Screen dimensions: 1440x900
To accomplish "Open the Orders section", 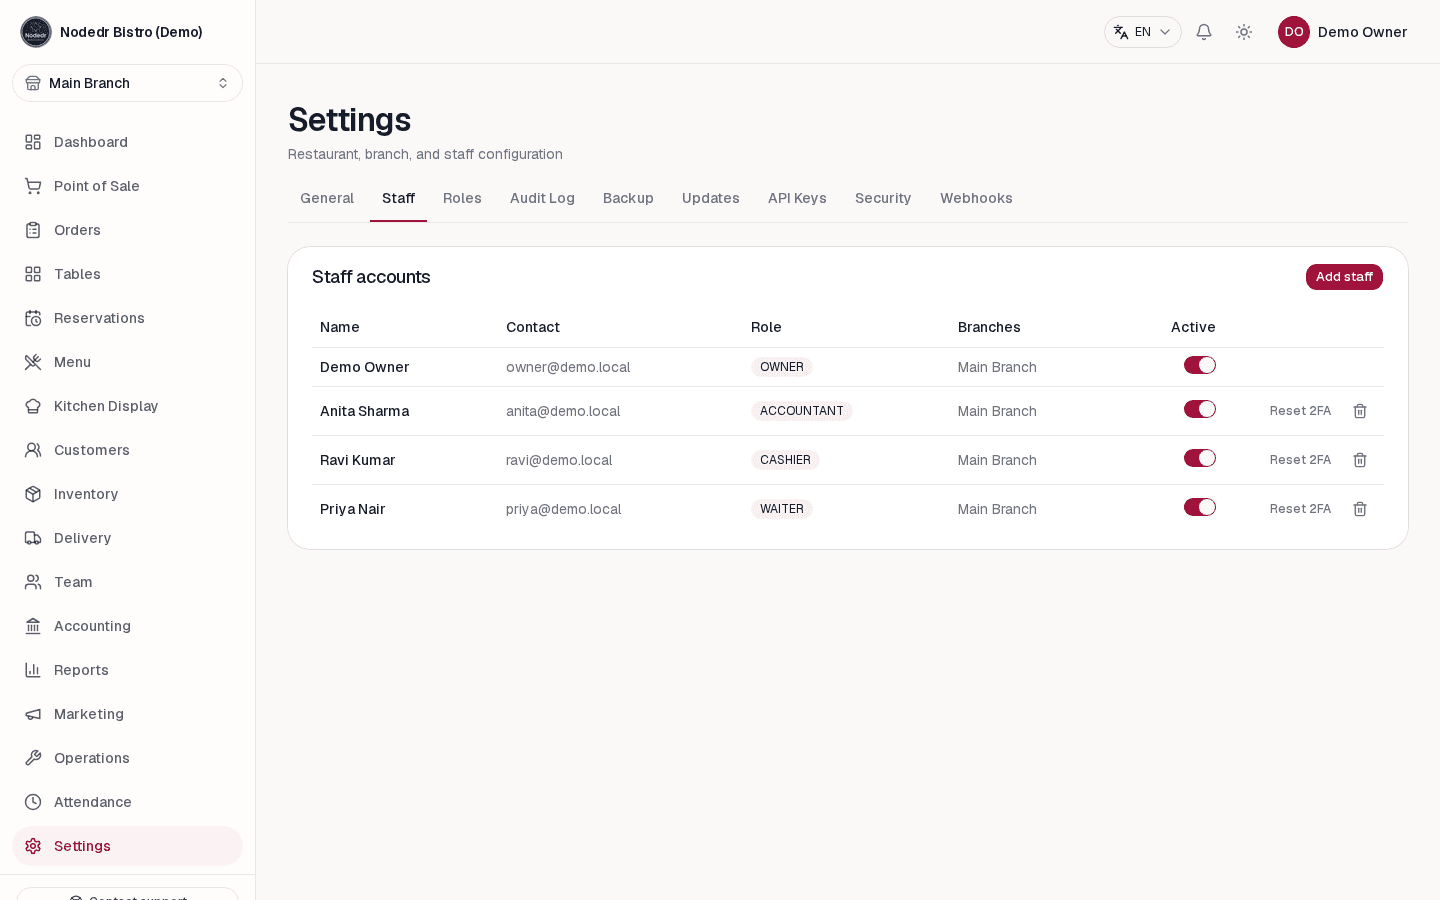I will click(127, 230).
